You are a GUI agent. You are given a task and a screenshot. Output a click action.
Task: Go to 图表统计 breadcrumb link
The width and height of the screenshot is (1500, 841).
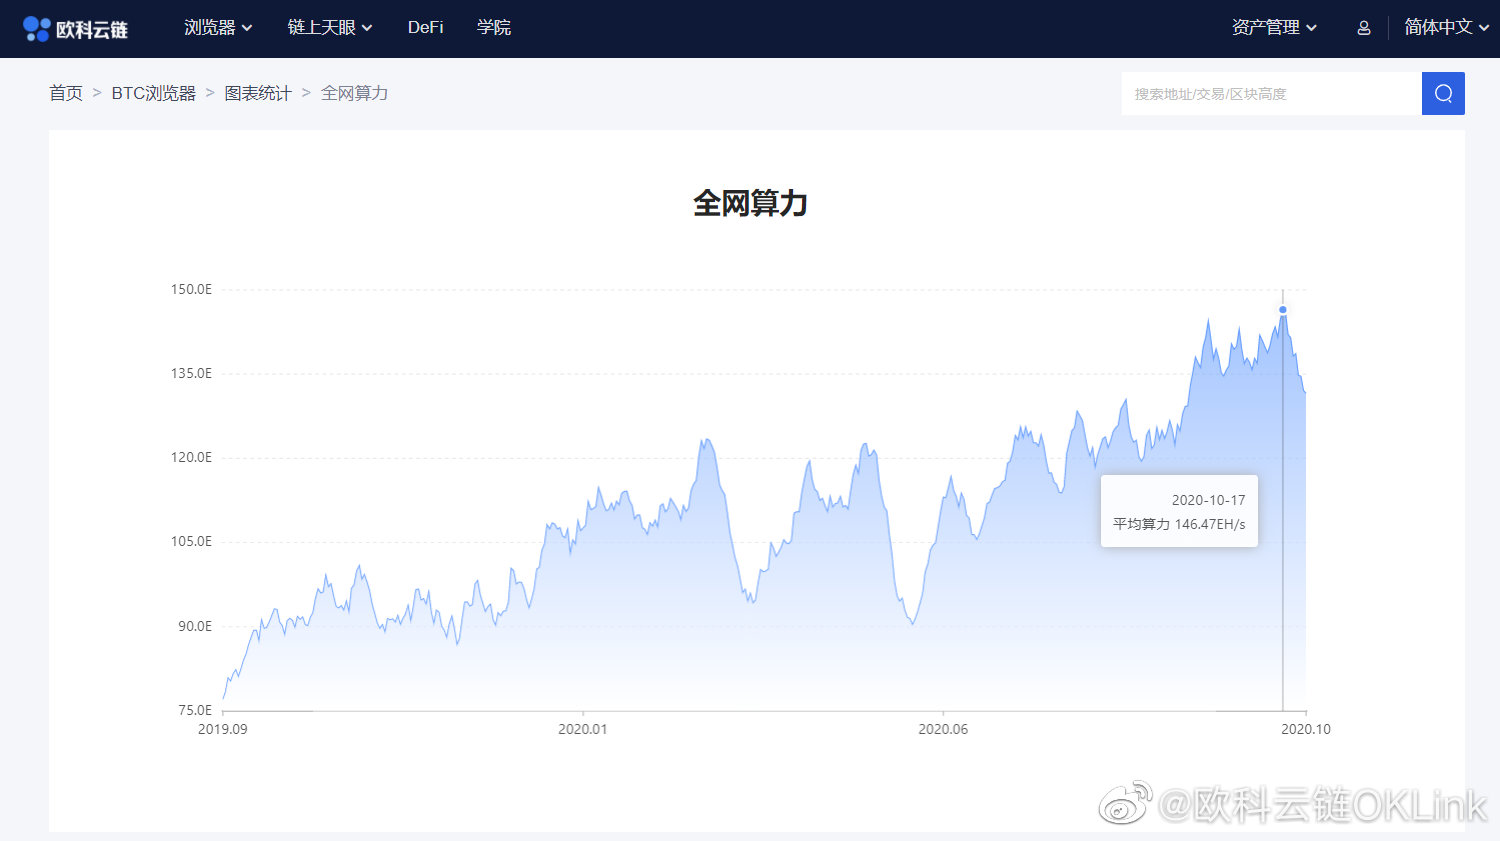258,93
